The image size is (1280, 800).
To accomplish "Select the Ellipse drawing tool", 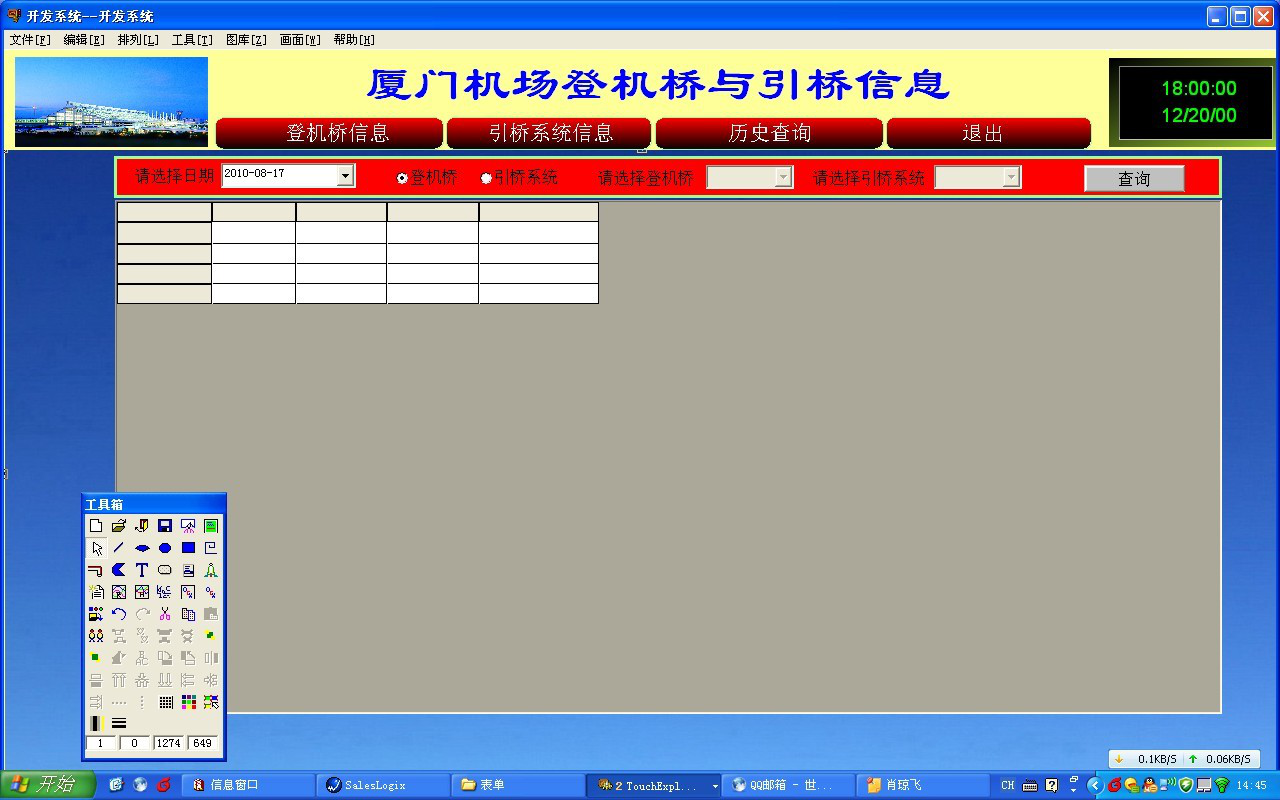I will click(165, 547).
